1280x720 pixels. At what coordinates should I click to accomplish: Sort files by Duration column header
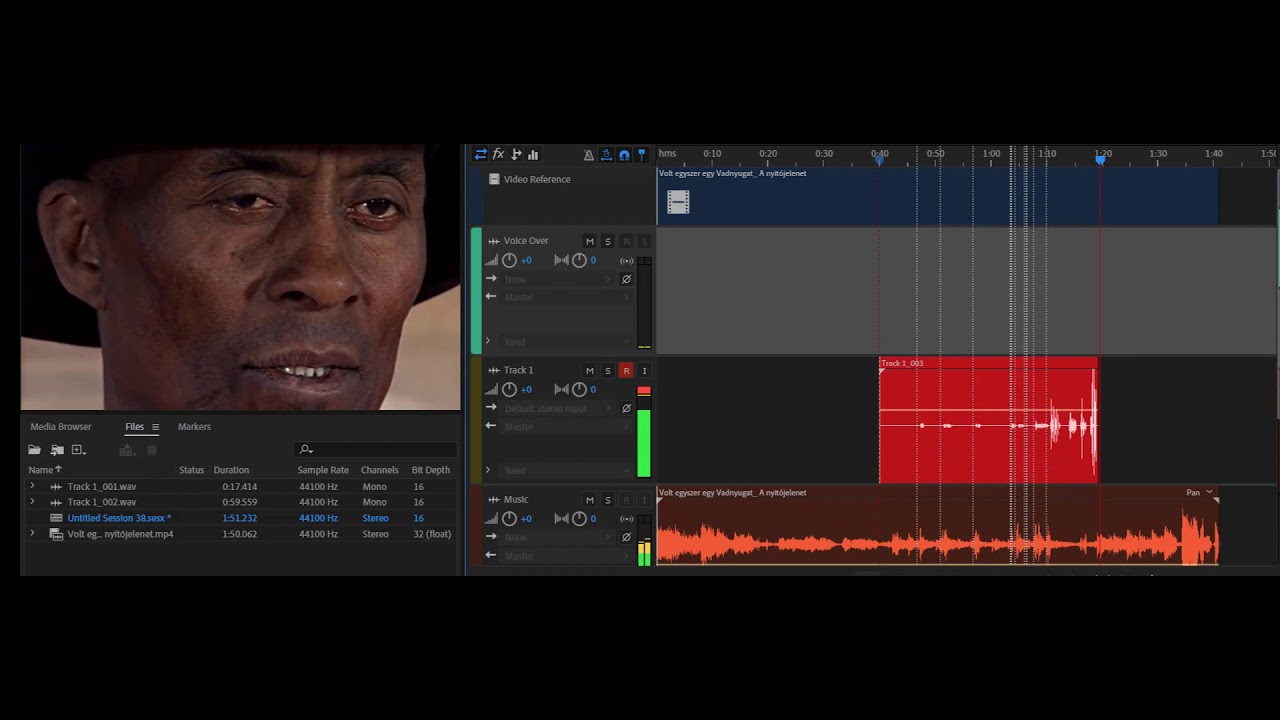[231, 470]
